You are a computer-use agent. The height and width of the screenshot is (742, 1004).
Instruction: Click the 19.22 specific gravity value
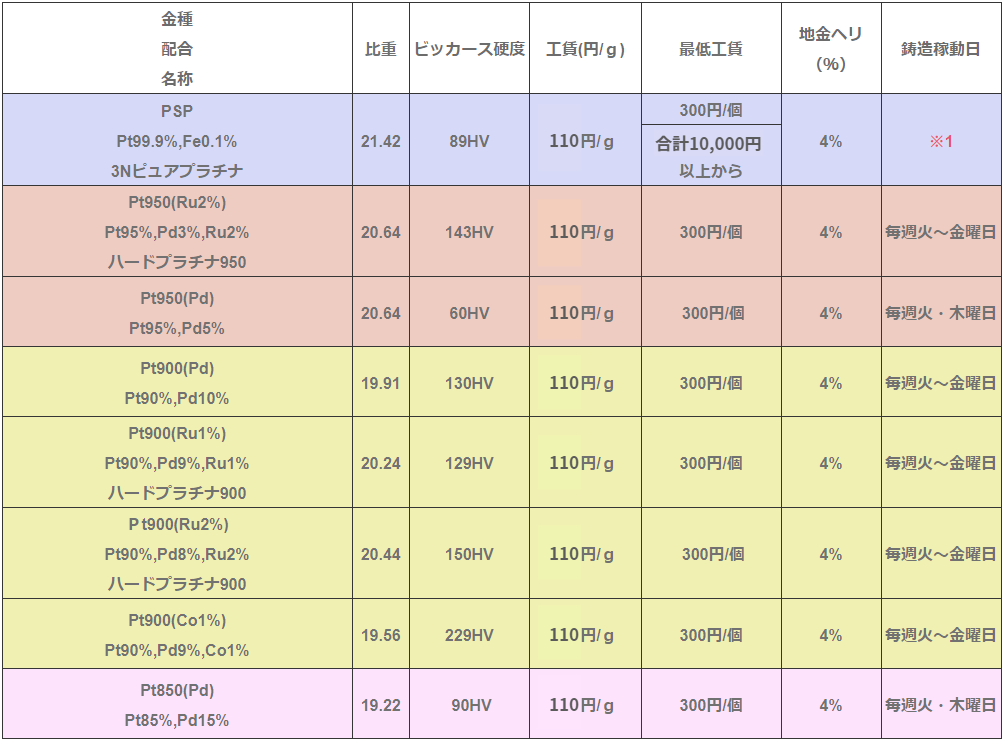point(380,705)
